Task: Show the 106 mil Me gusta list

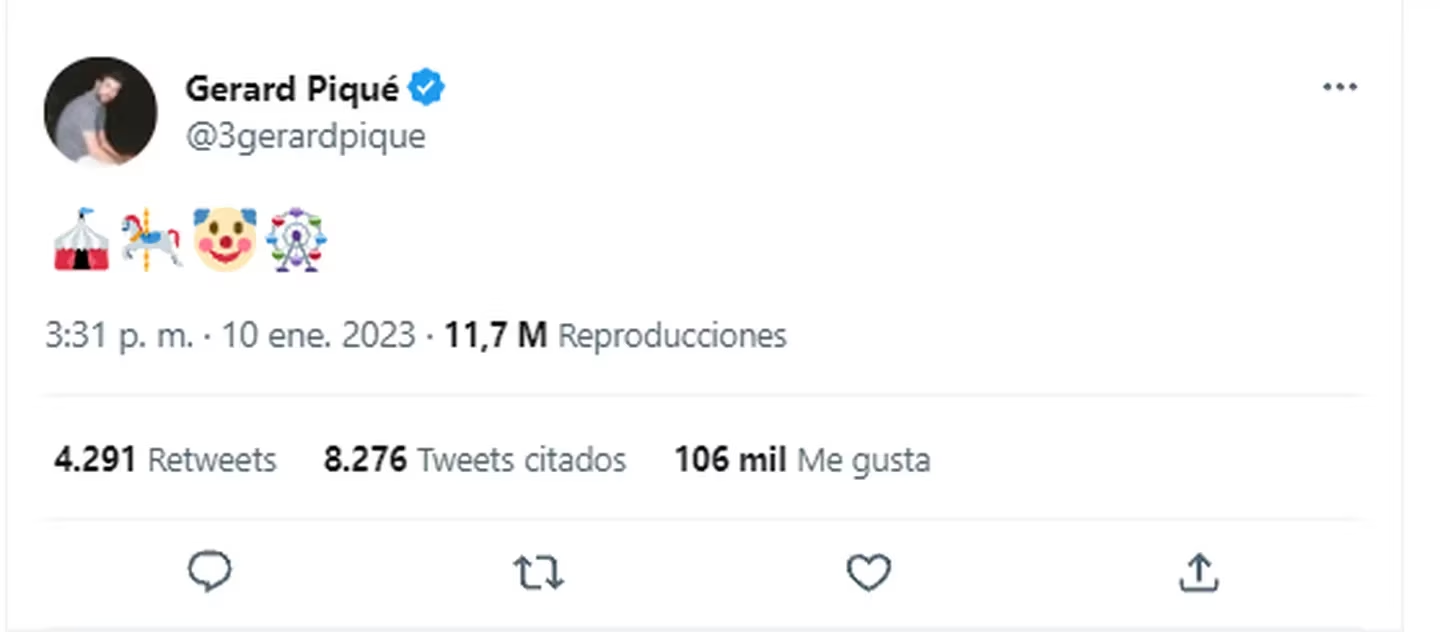Action: tap(802, 460)
